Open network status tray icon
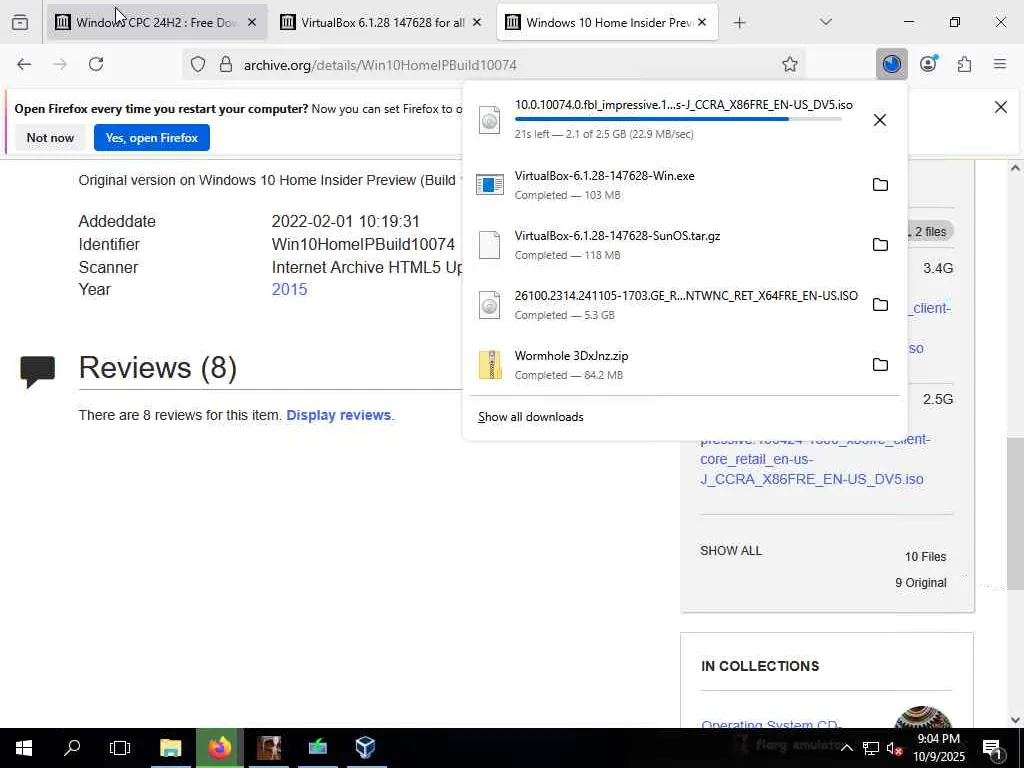The width and height of the screenshot is (1024, 768). pos(871,748)
